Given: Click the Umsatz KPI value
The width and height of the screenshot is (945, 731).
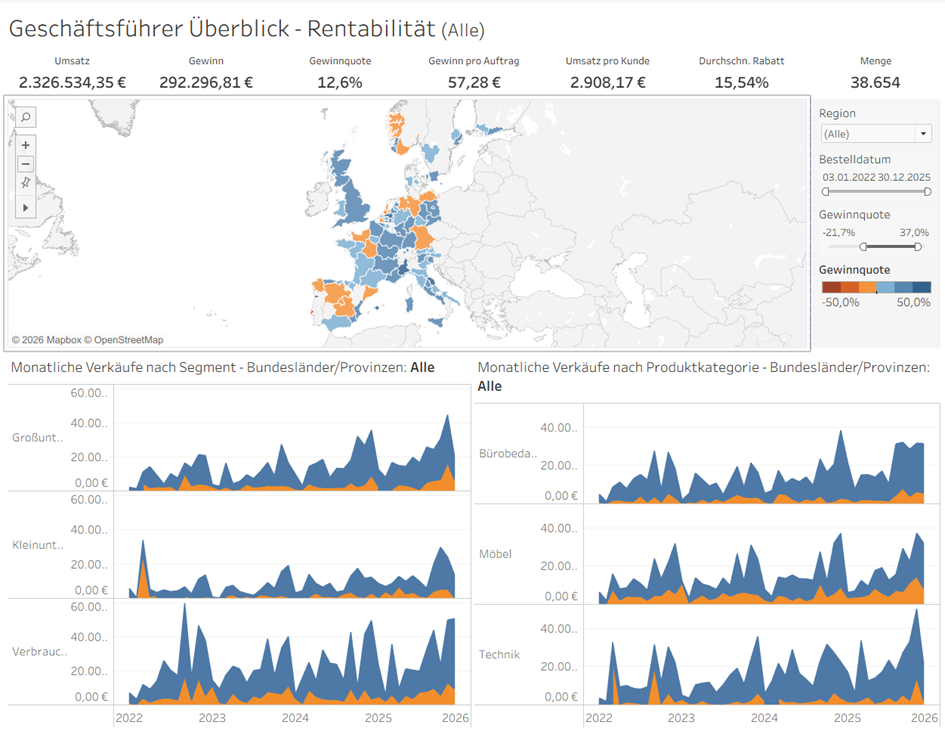Looking at the screenshot, I should coord(72,82).
